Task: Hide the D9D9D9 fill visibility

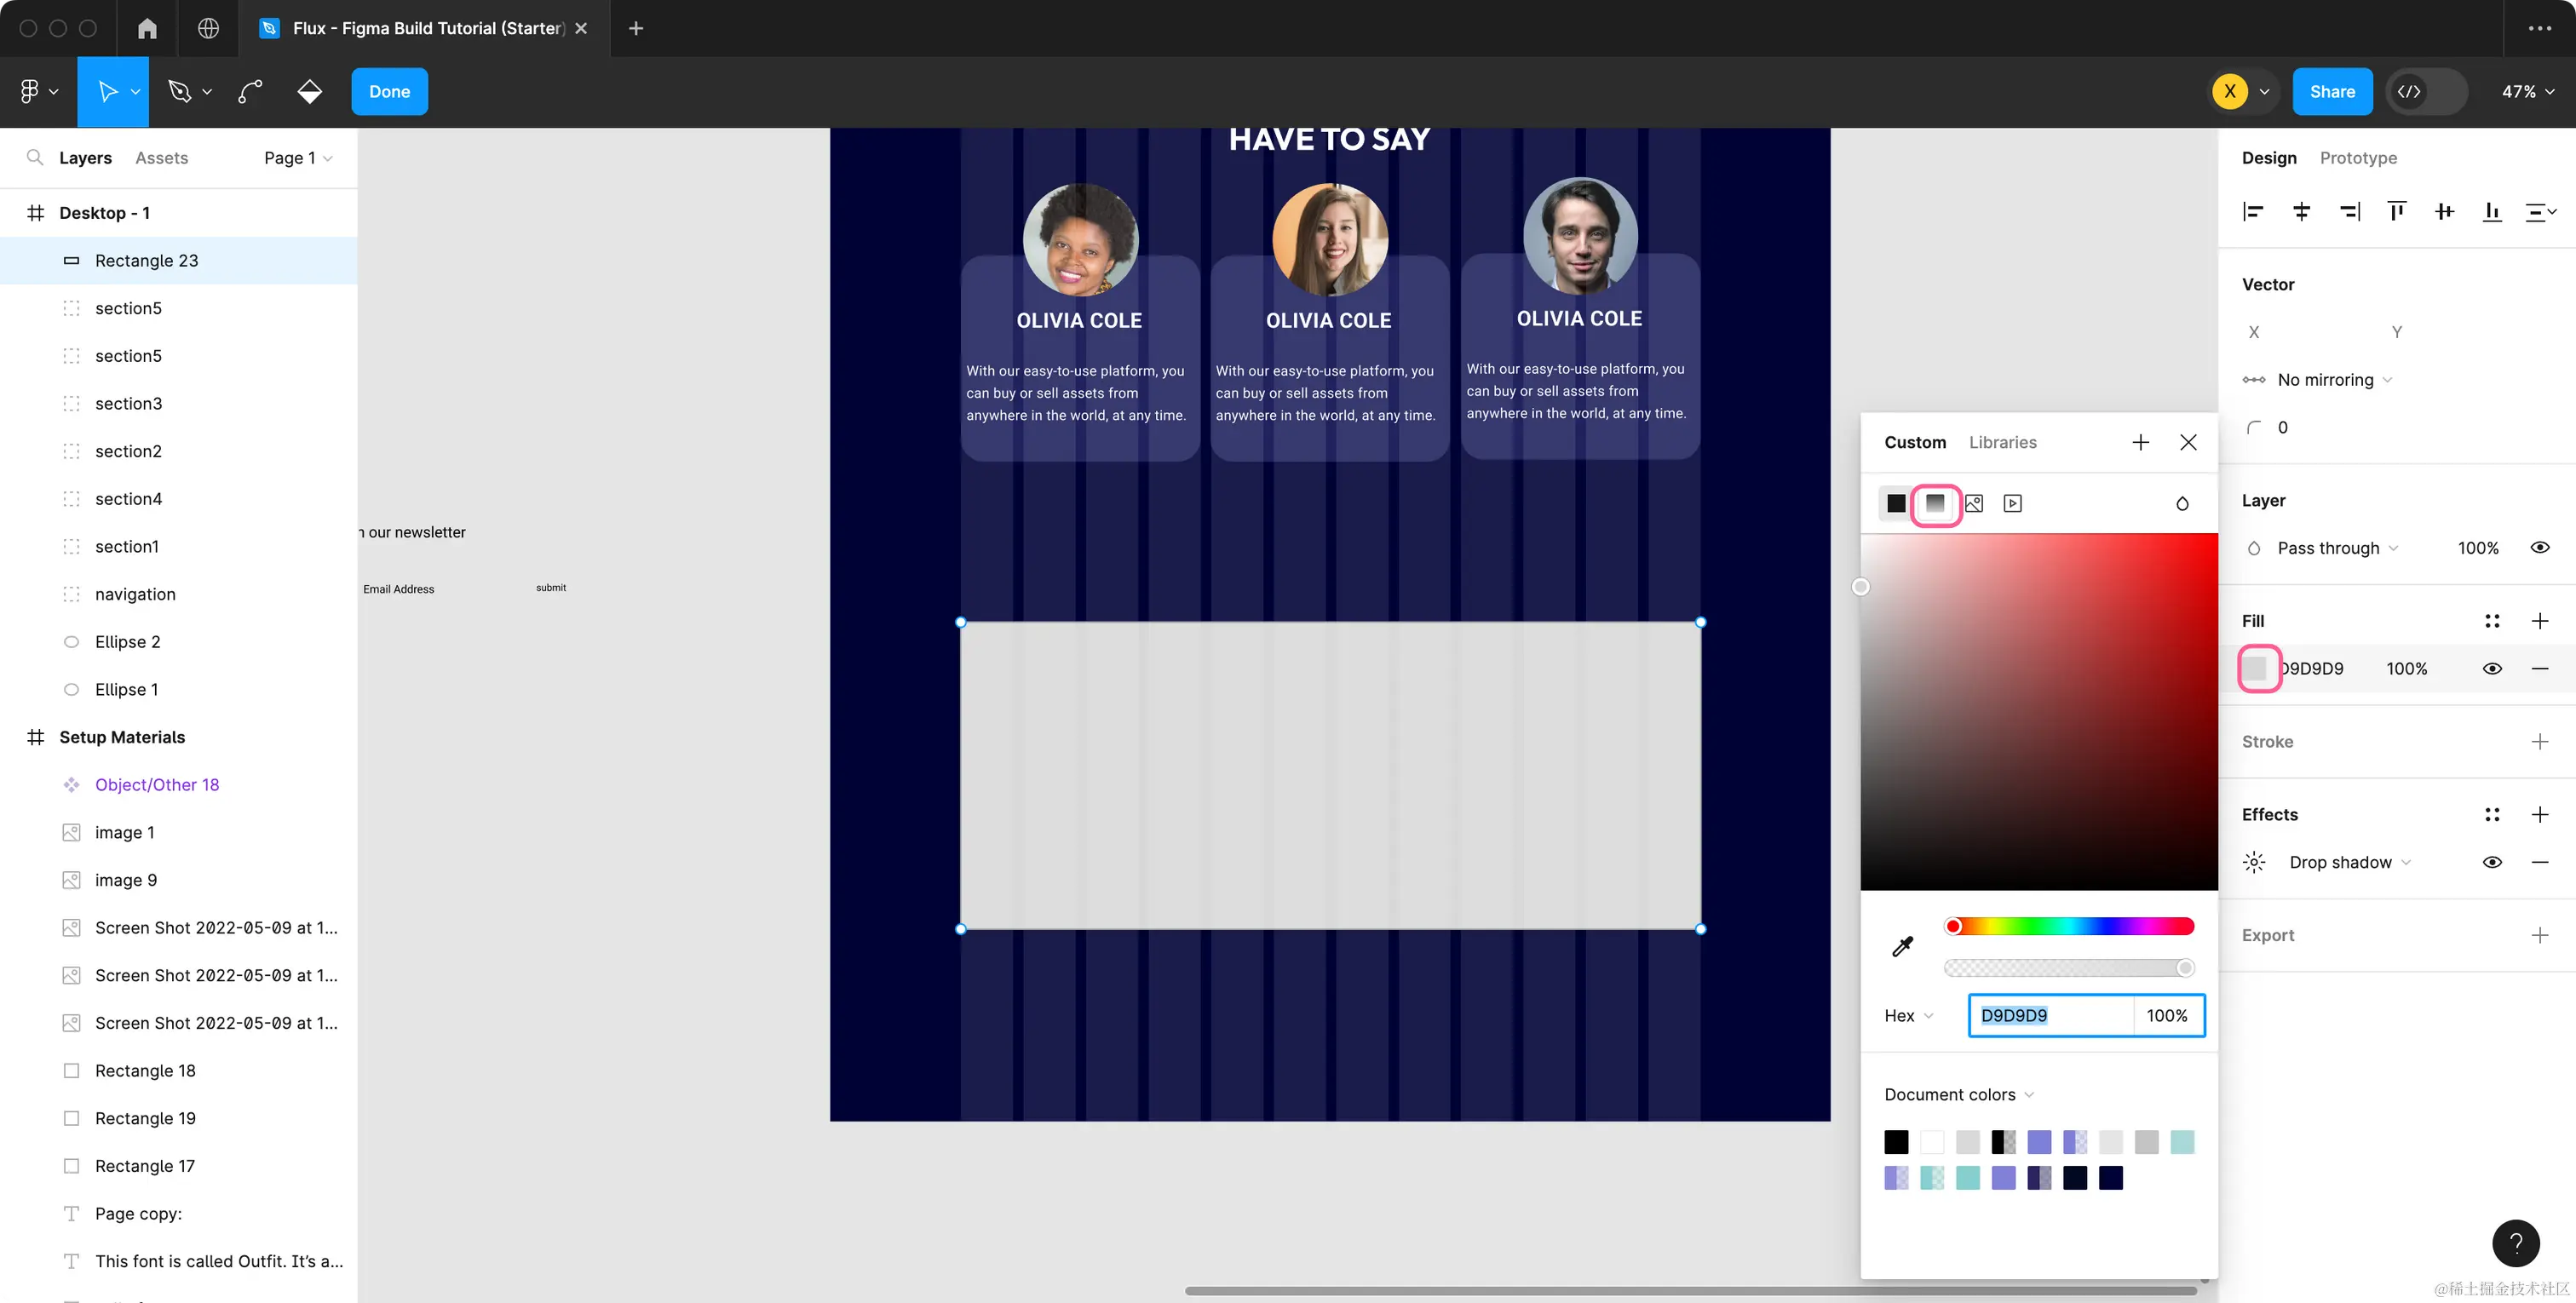Action: (2492, 668)
